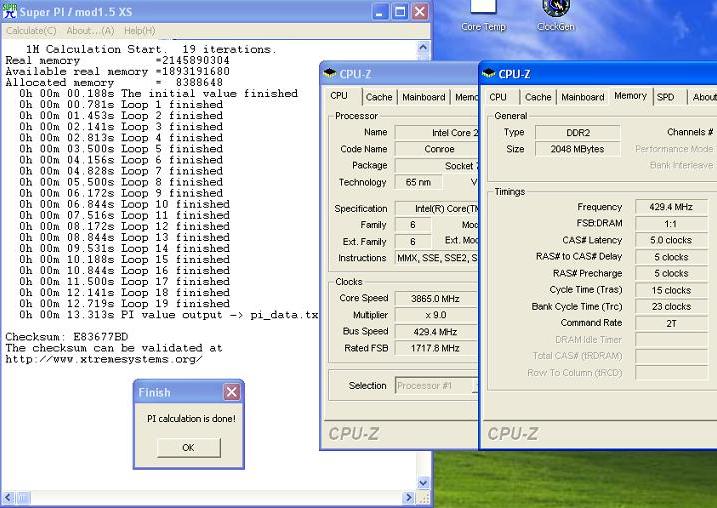Image resolution: width=717 pixels, height=508 pixels.
Task: Click the Bus Speed value 429.4 MHz
Action: tap(436, 332)
